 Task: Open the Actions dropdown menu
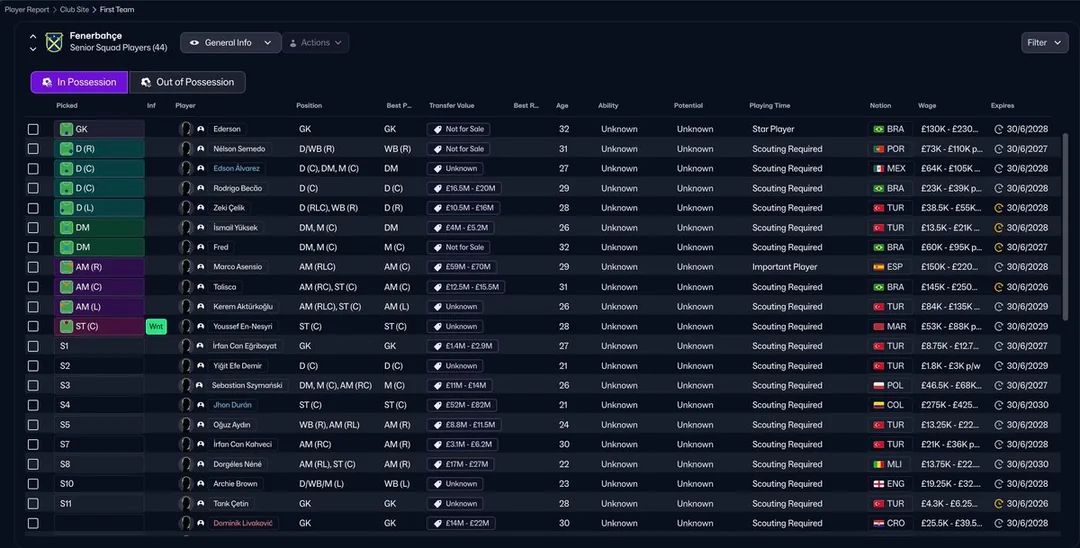(315, 43)
